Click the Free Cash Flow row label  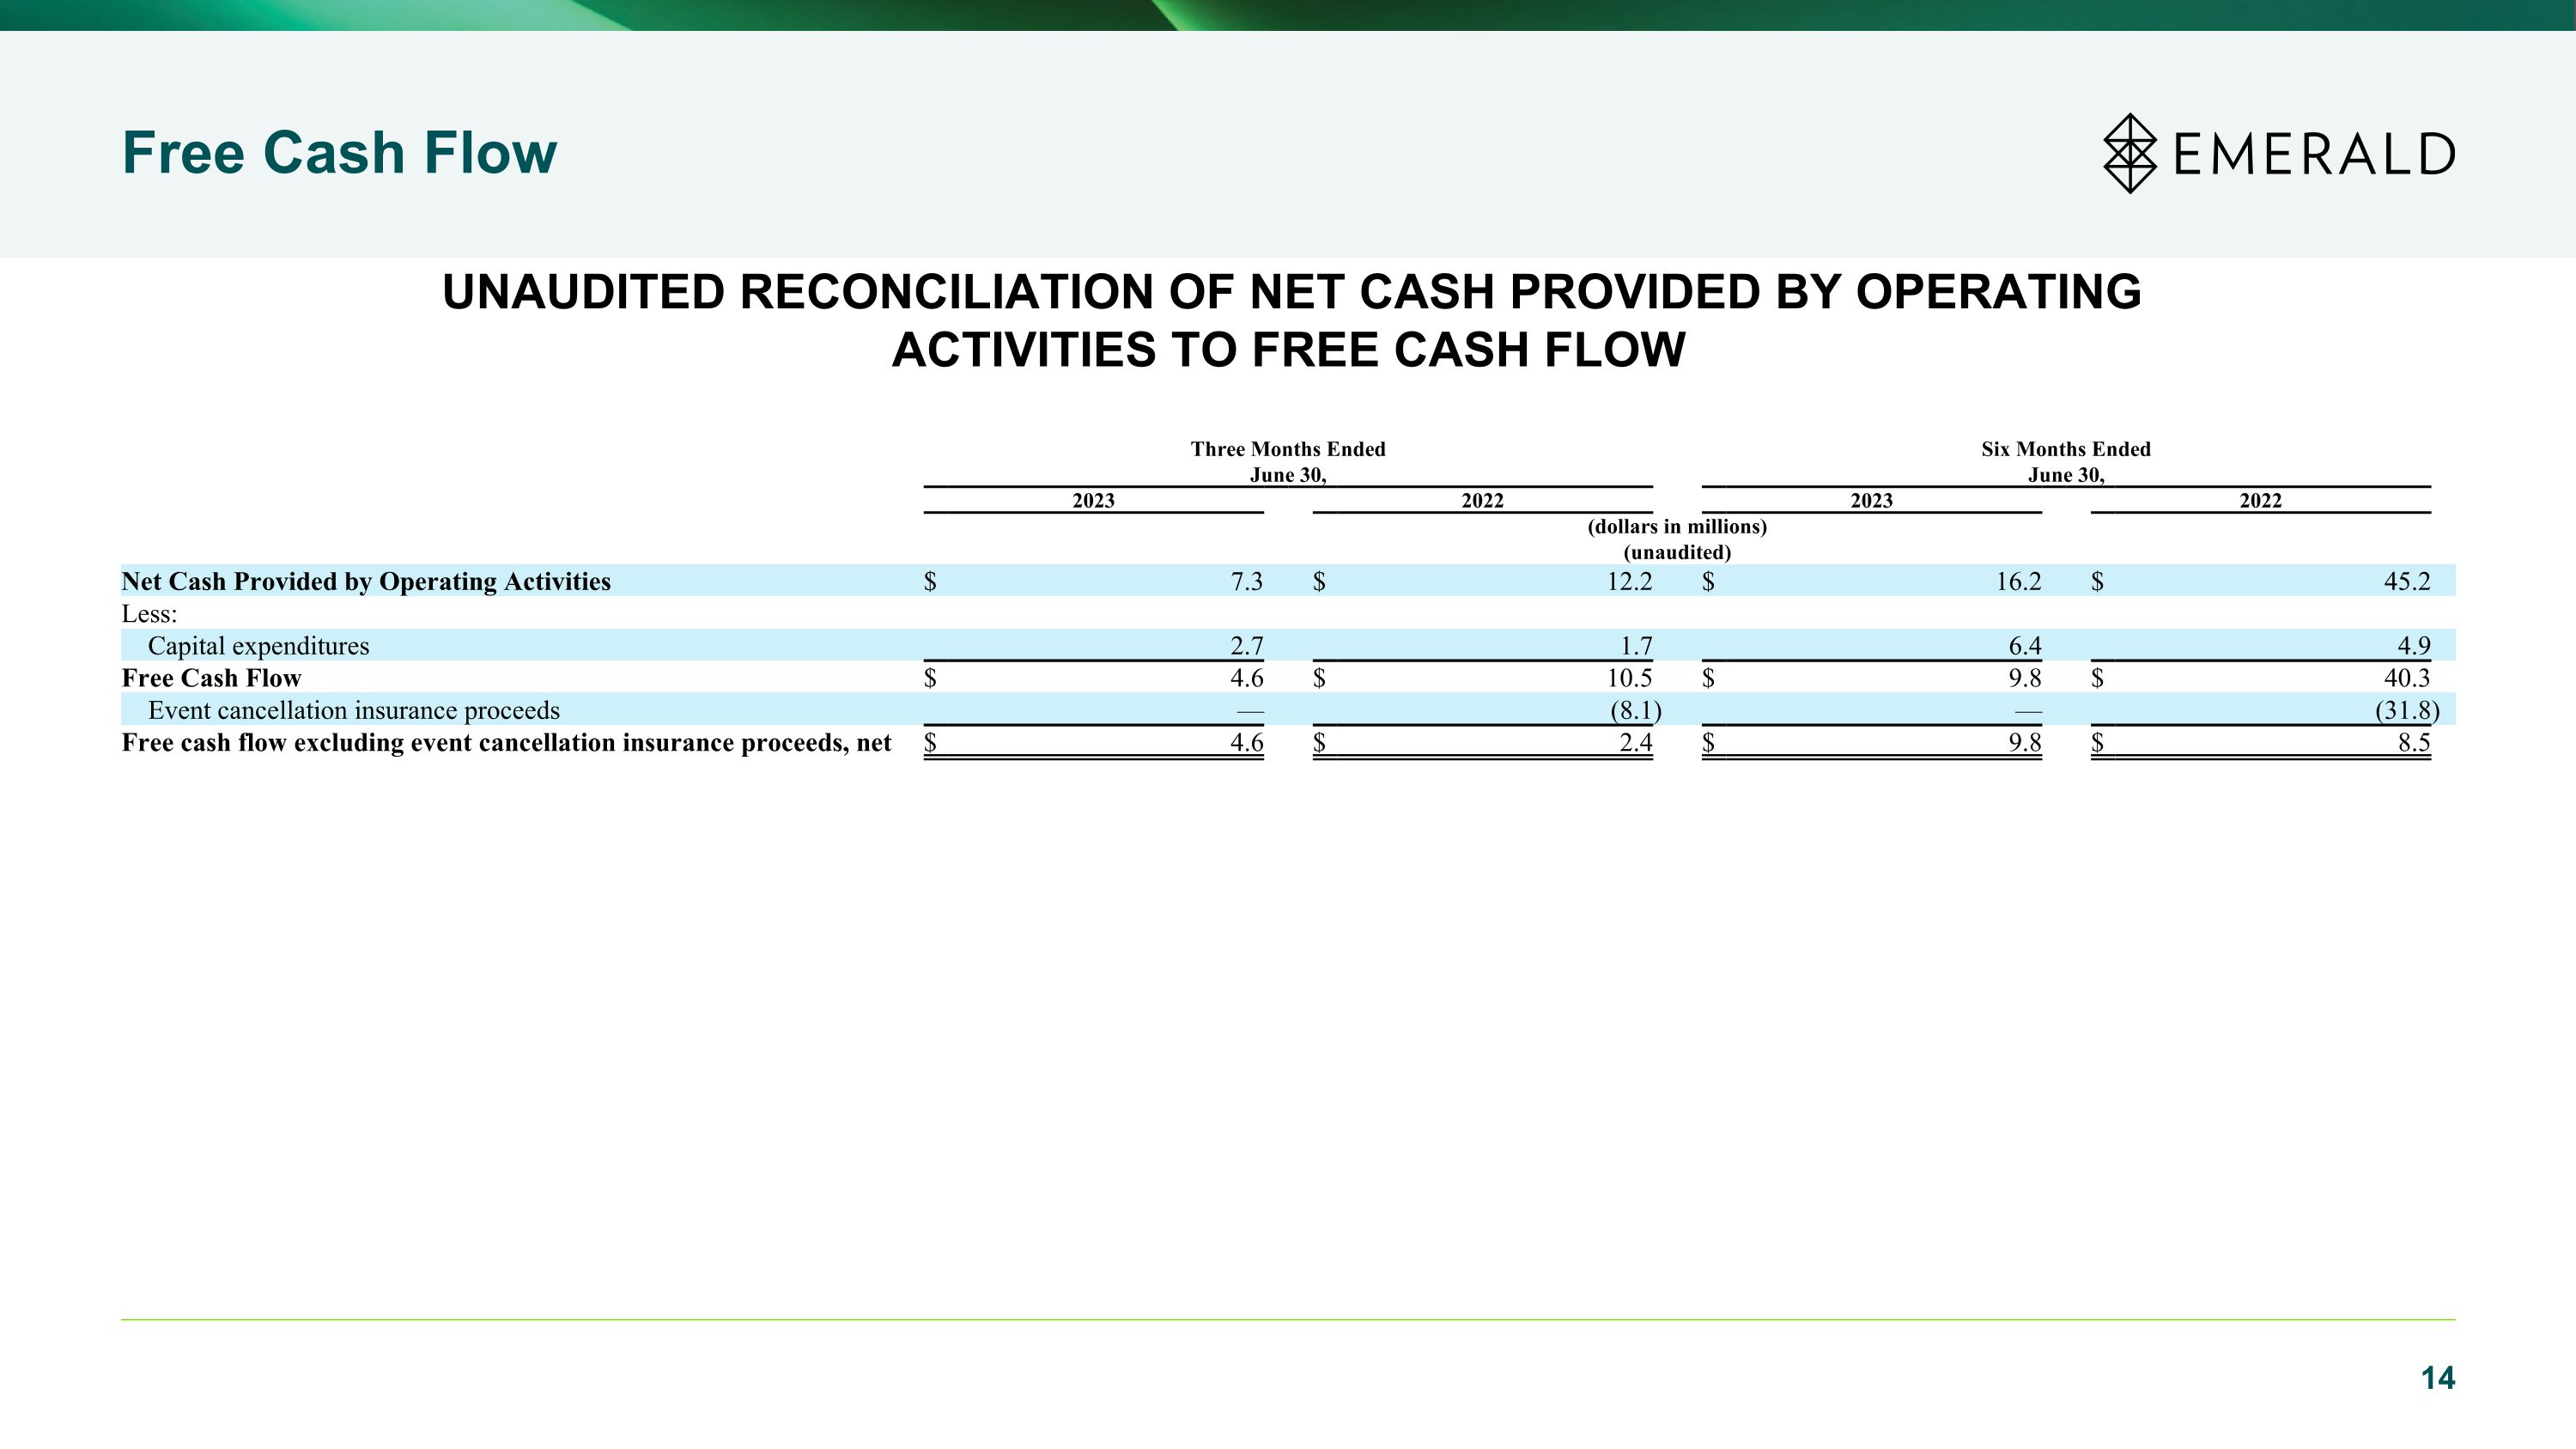click(211, 678)
